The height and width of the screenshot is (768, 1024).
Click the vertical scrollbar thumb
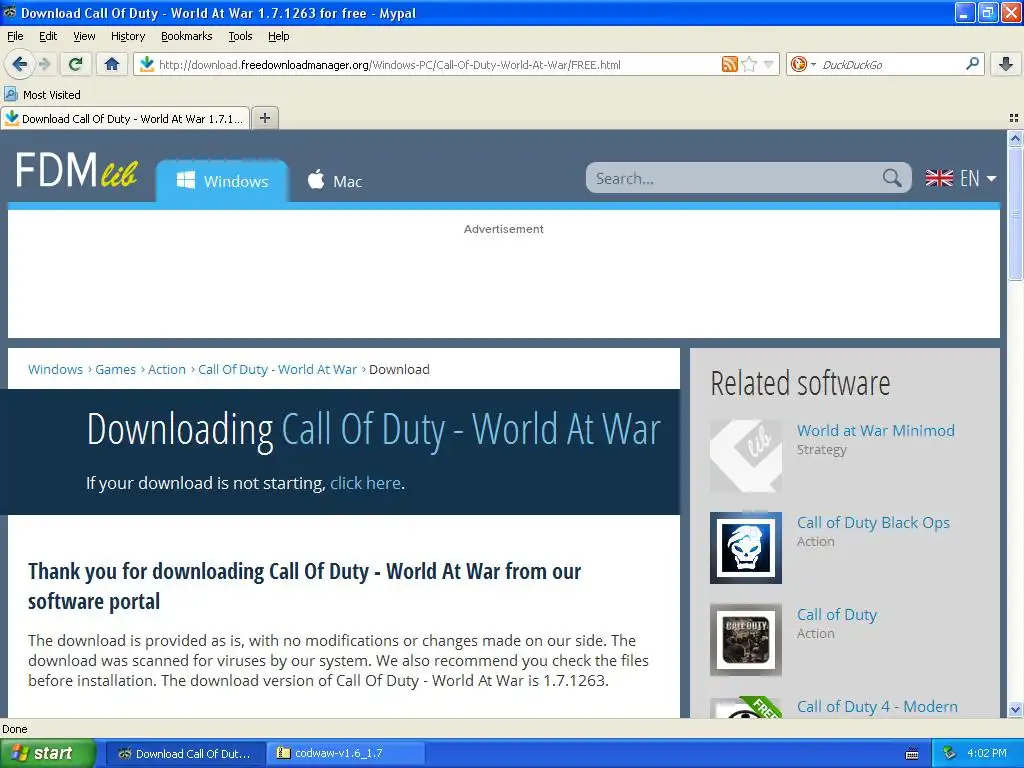1015,214
